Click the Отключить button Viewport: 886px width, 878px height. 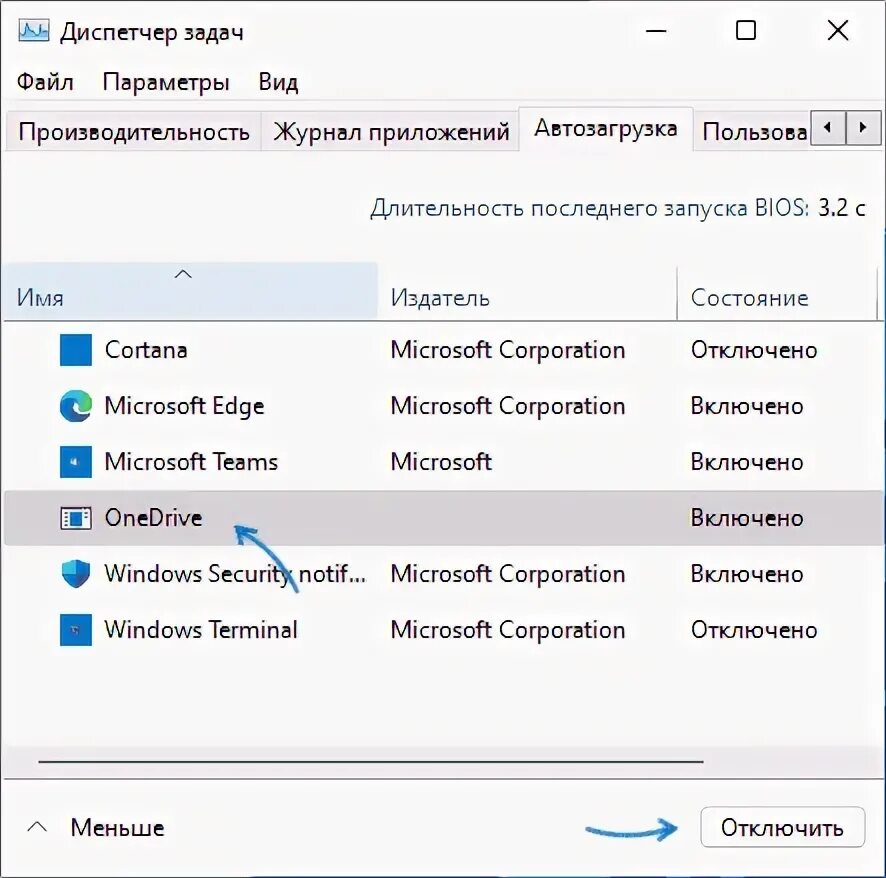click(x=782, y=827)
